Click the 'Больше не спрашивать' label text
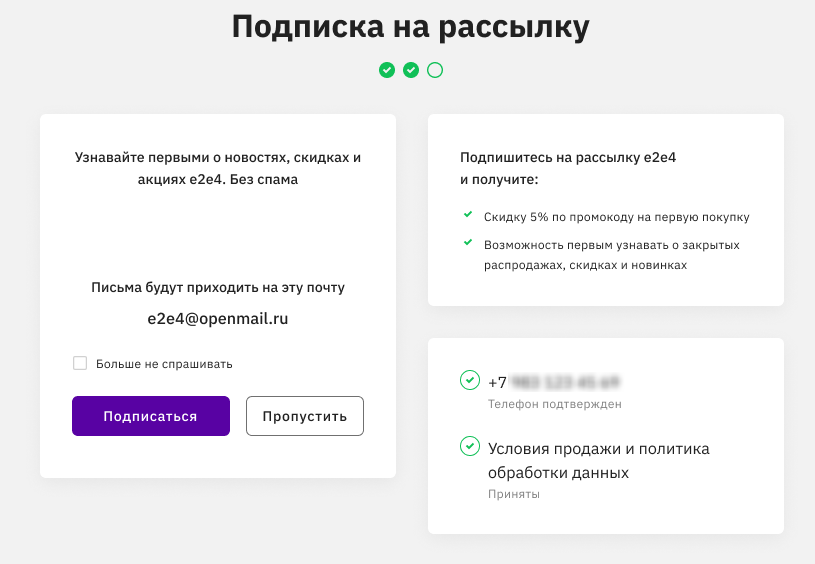This screenshot has width=815, height=564. 164,364
